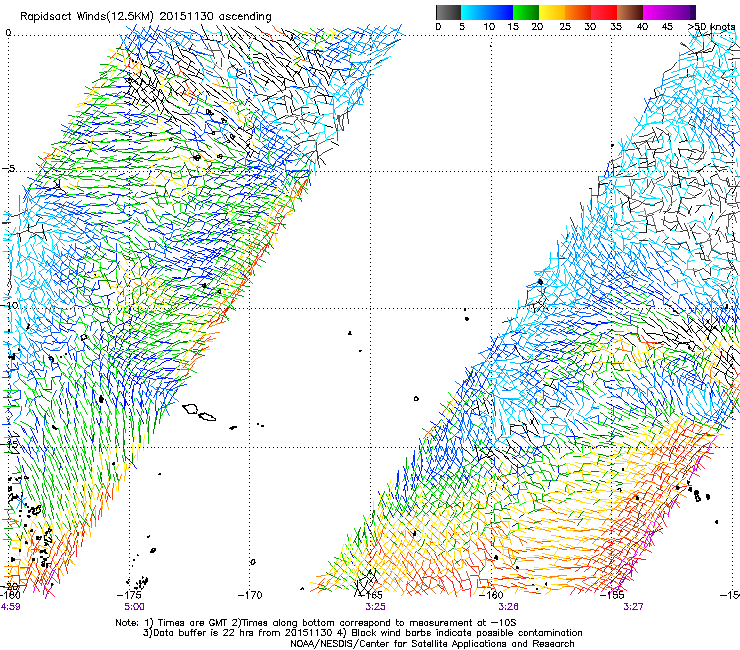The width and height of the screenshot is (740, 650).
Task: Click the larger Samoa island outline on map
Action: click(190, 409)
